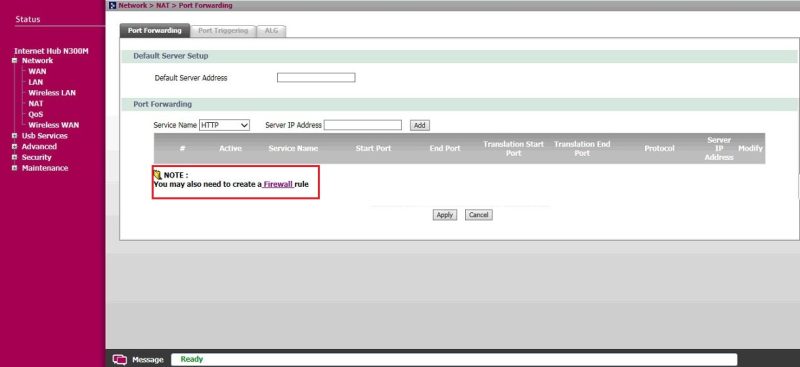Switch to the ALG tab

pos(271,31)
